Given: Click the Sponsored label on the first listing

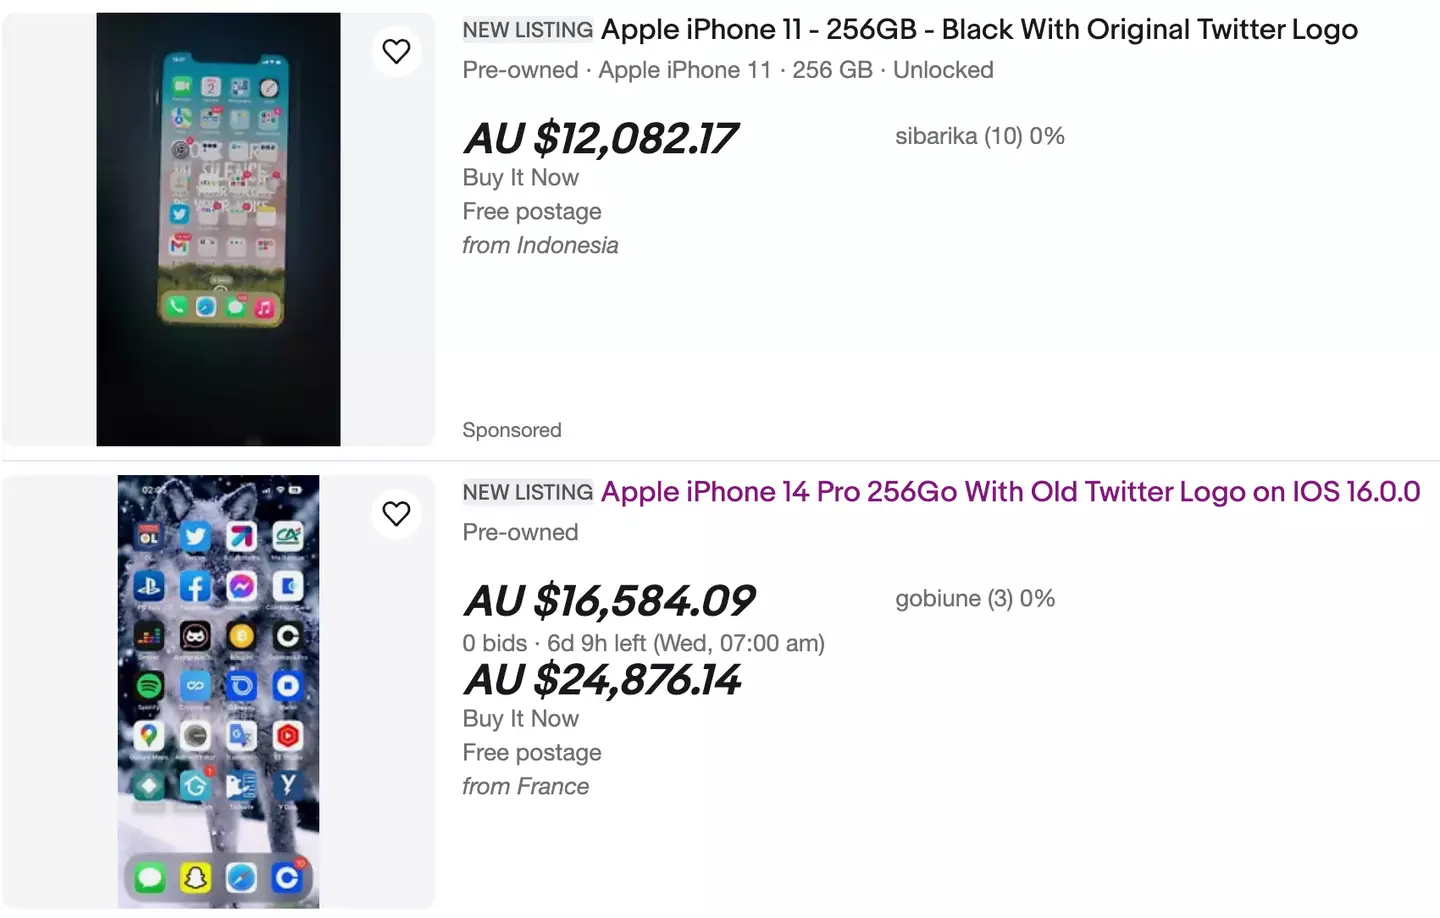Looking at the screenshot, I should pyautogui.click(x=512, y=430).
